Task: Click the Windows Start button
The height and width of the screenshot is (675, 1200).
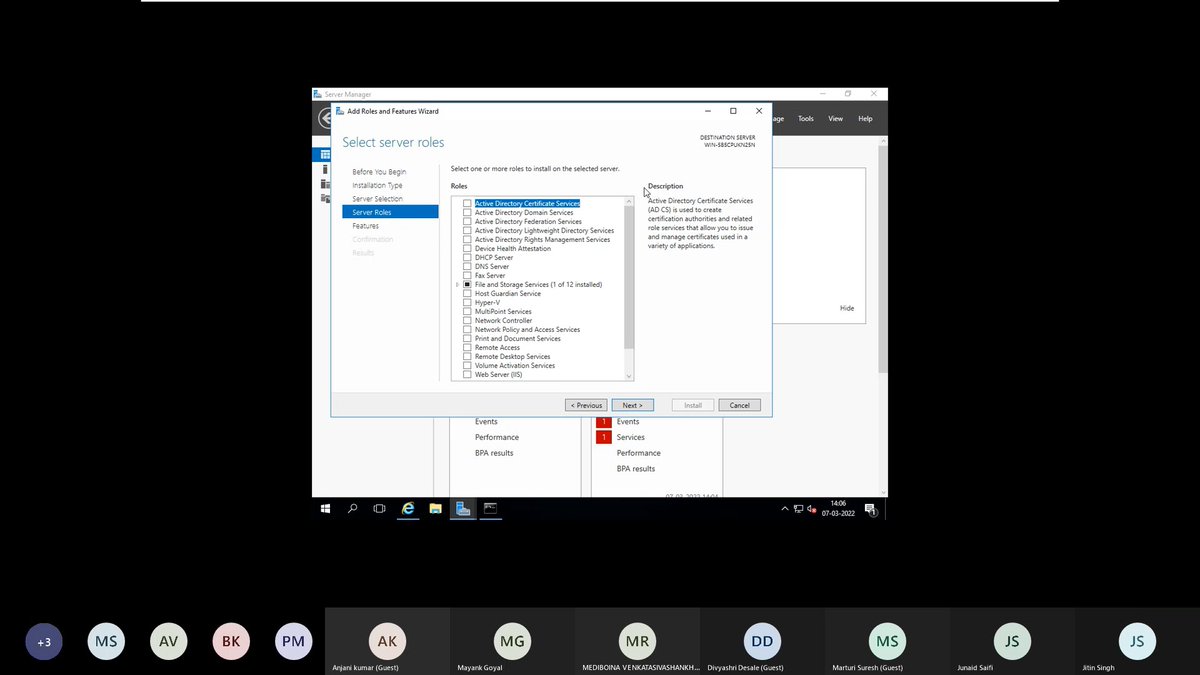Action: 325,508
